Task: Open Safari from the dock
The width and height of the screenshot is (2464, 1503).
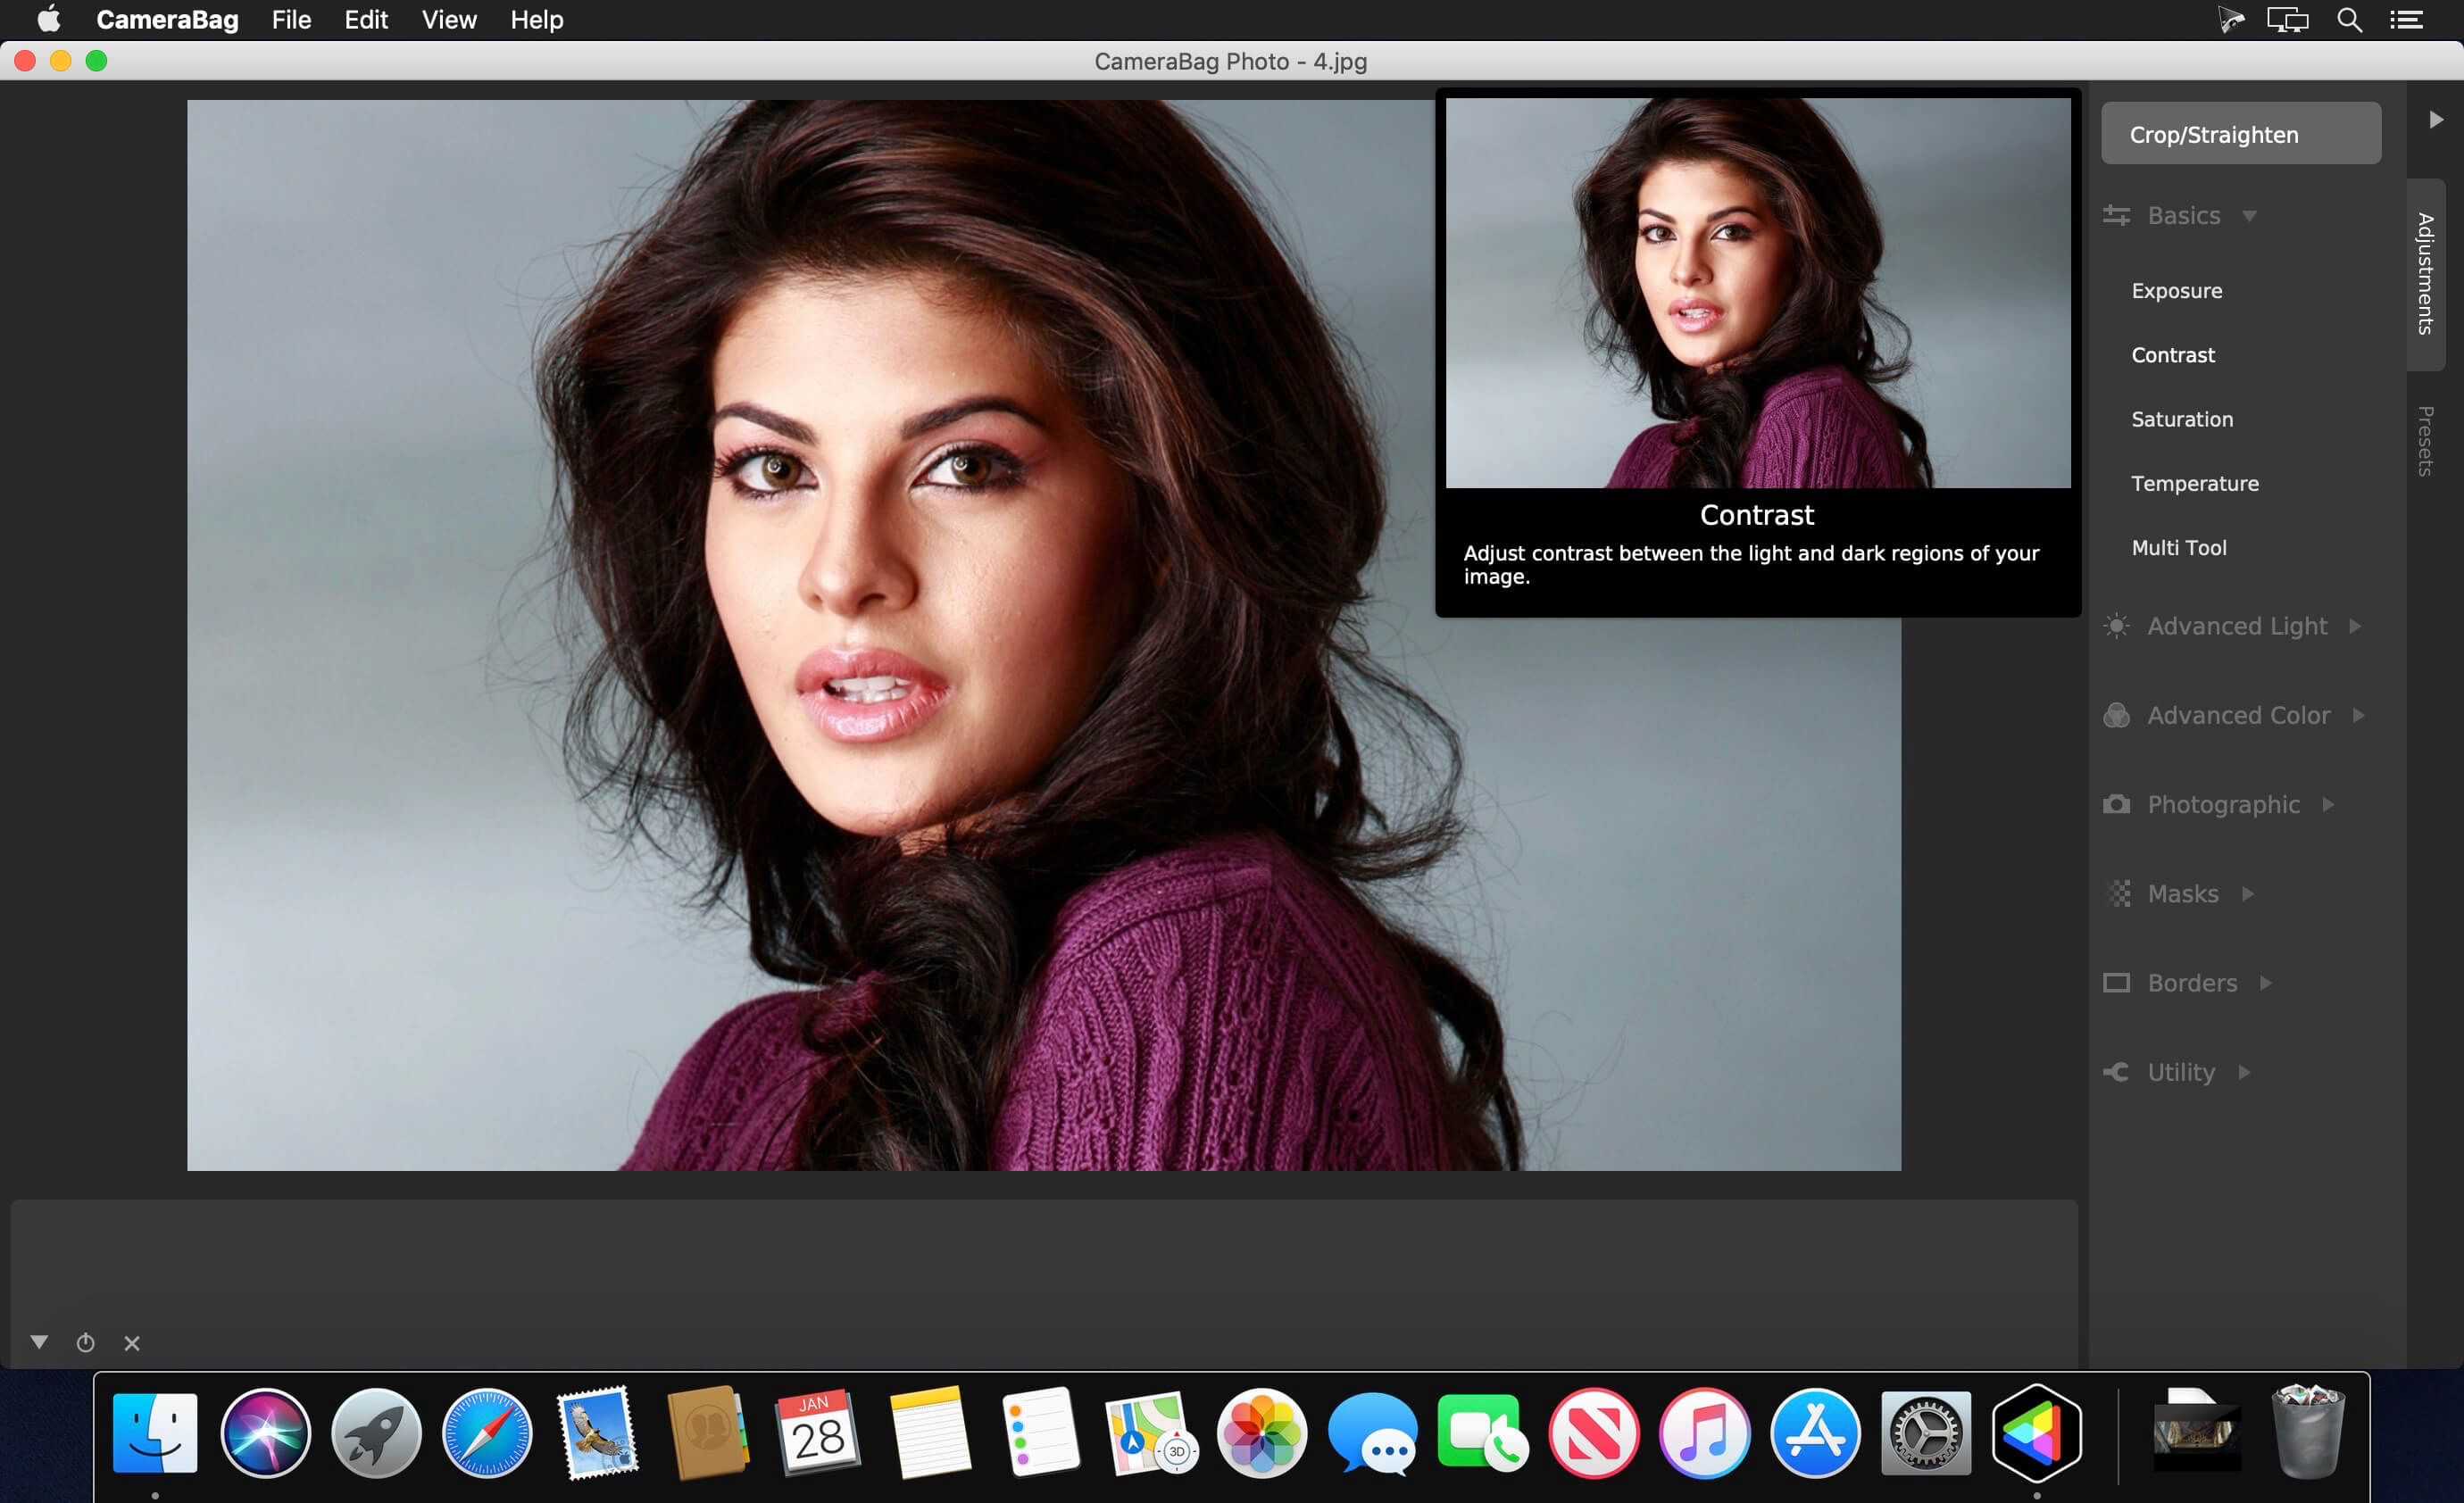Action: (x=487, y=1432)
